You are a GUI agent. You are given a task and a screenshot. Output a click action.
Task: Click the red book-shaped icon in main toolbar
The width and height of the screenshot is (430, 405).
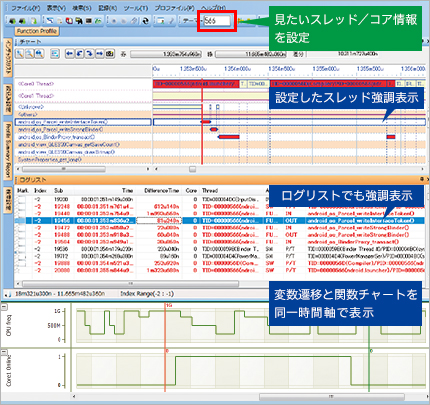tap(69, 21)
